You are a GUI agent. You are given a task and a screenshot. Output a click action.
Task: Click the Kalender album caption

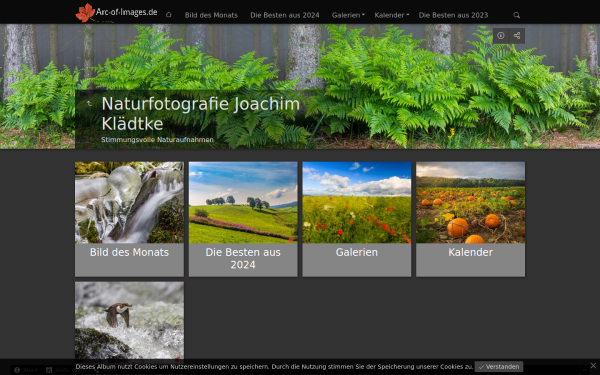pyautogui.click(x=471, y=252)
